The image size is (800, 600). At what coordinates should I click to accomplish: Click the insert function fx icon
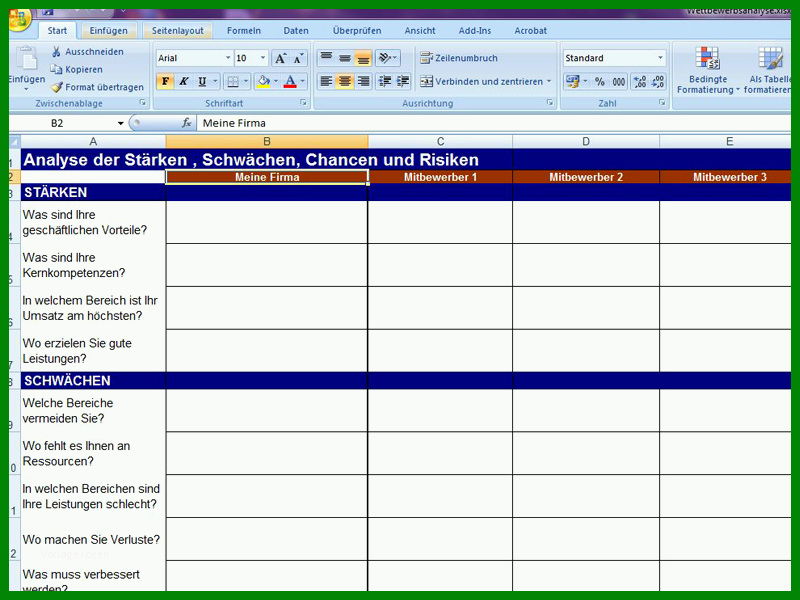(x=187, y=123)
